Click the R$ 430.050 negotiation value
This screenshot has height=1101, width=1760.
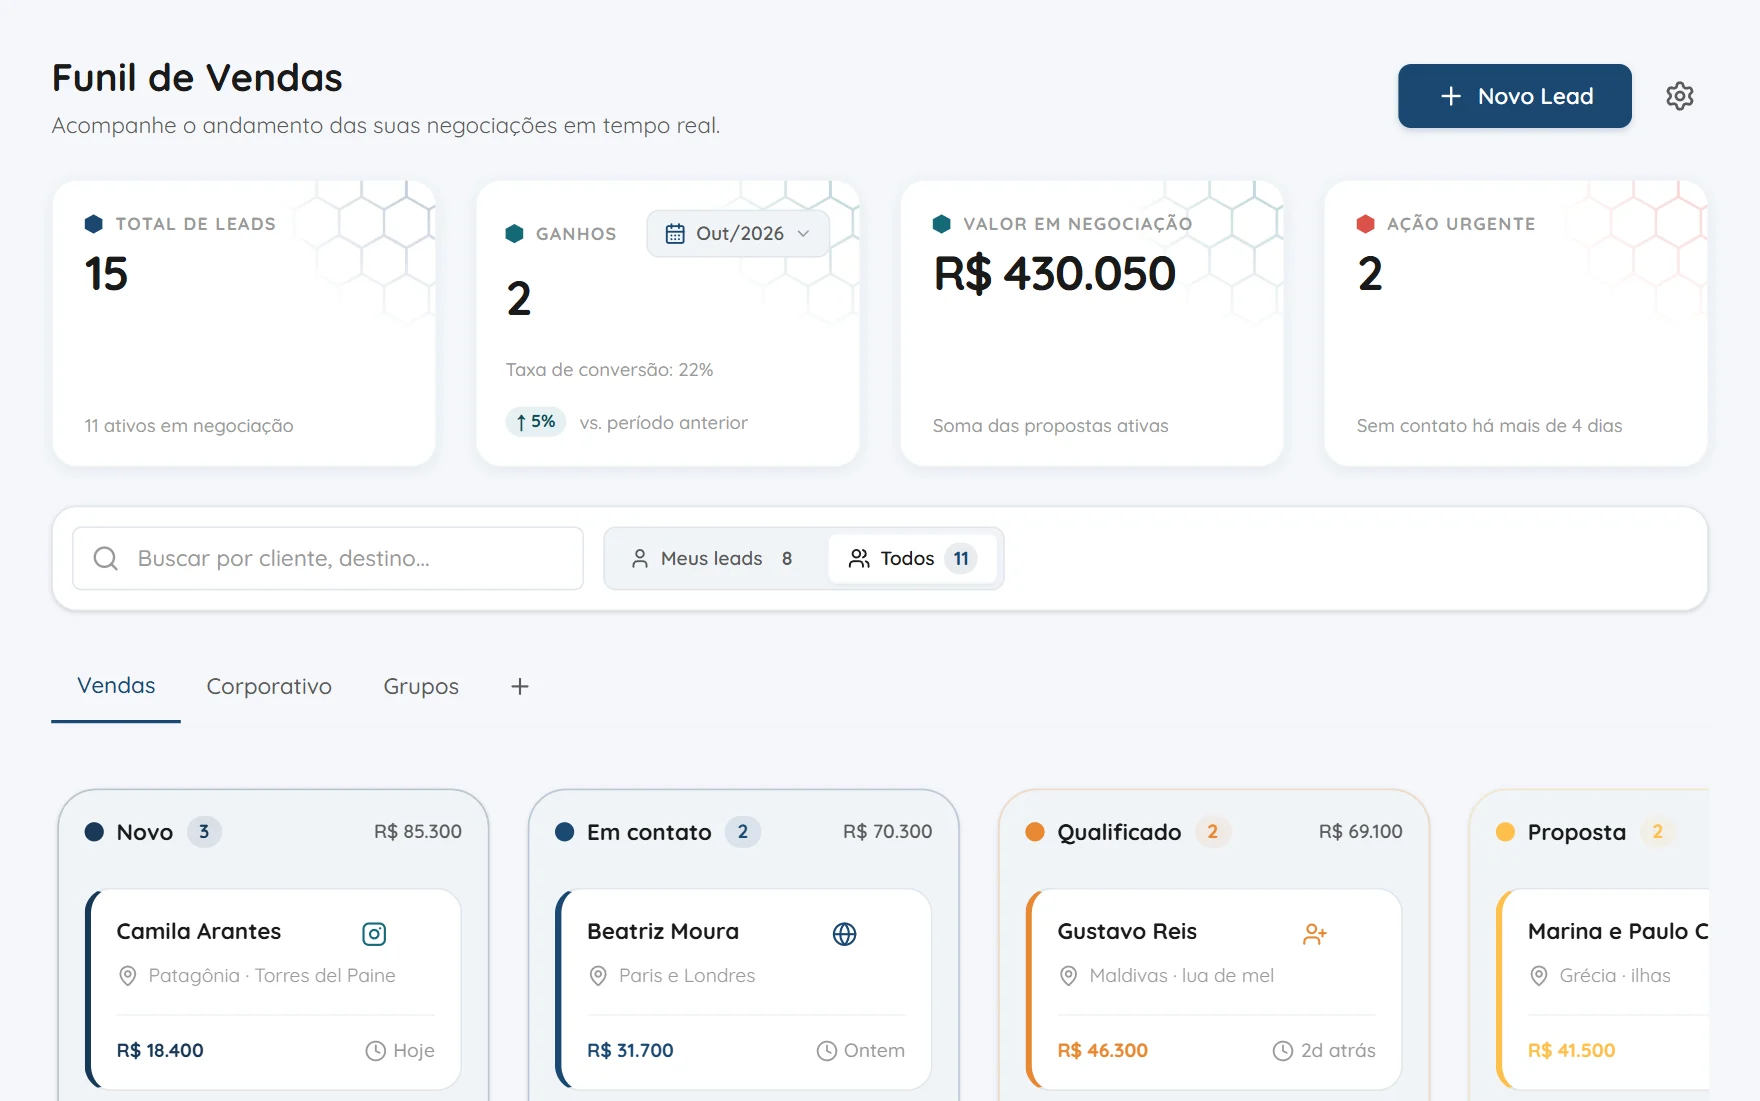tap(1055, 274)
